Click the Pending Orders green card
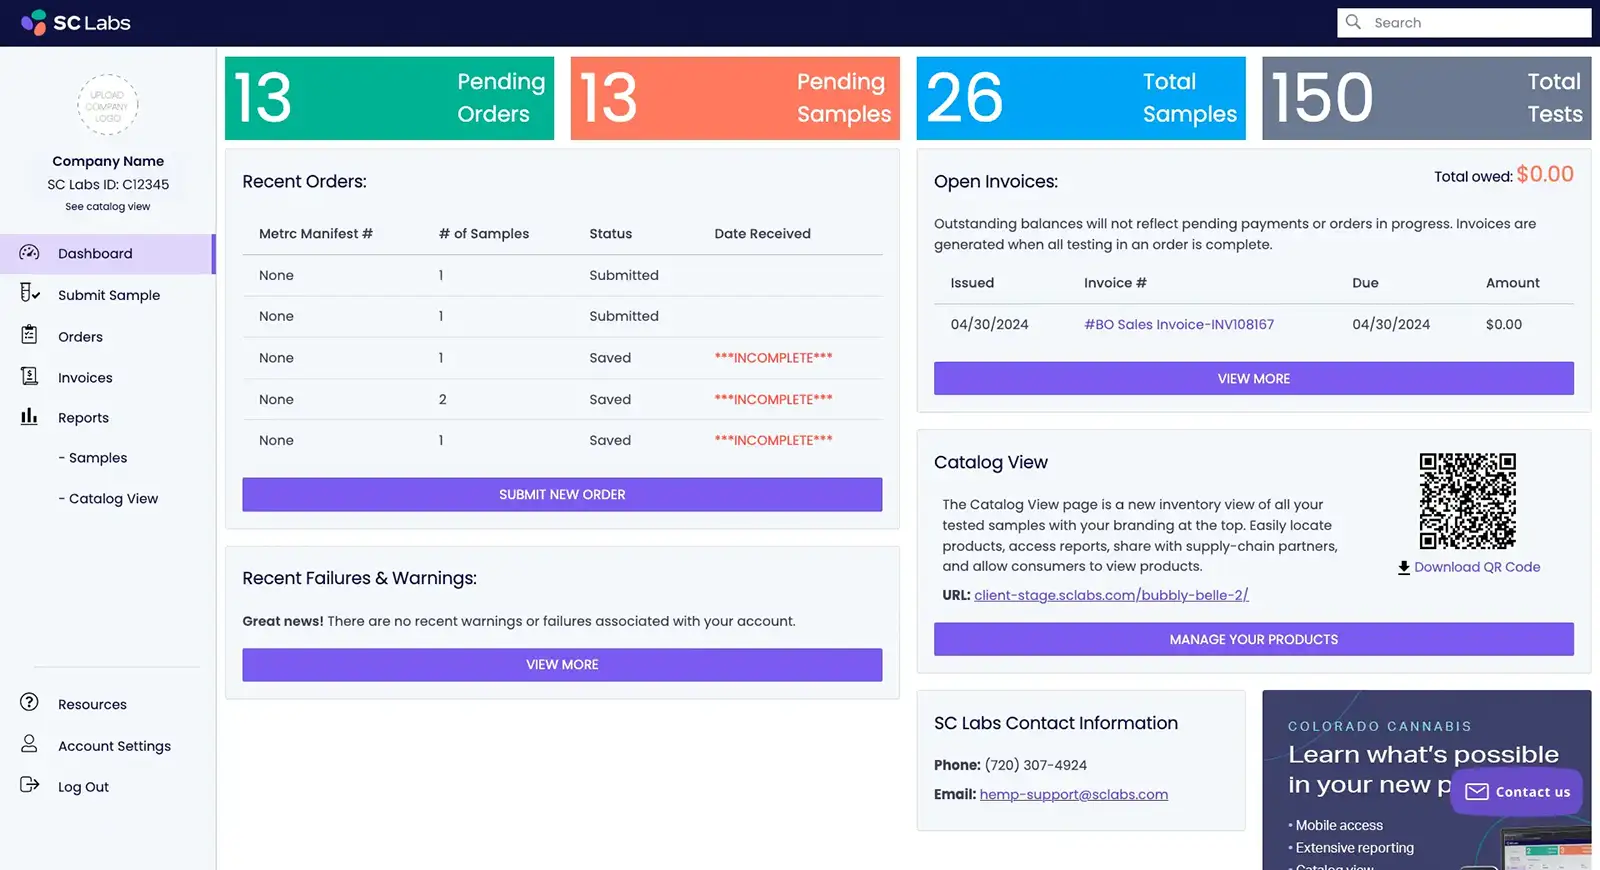 389,98
